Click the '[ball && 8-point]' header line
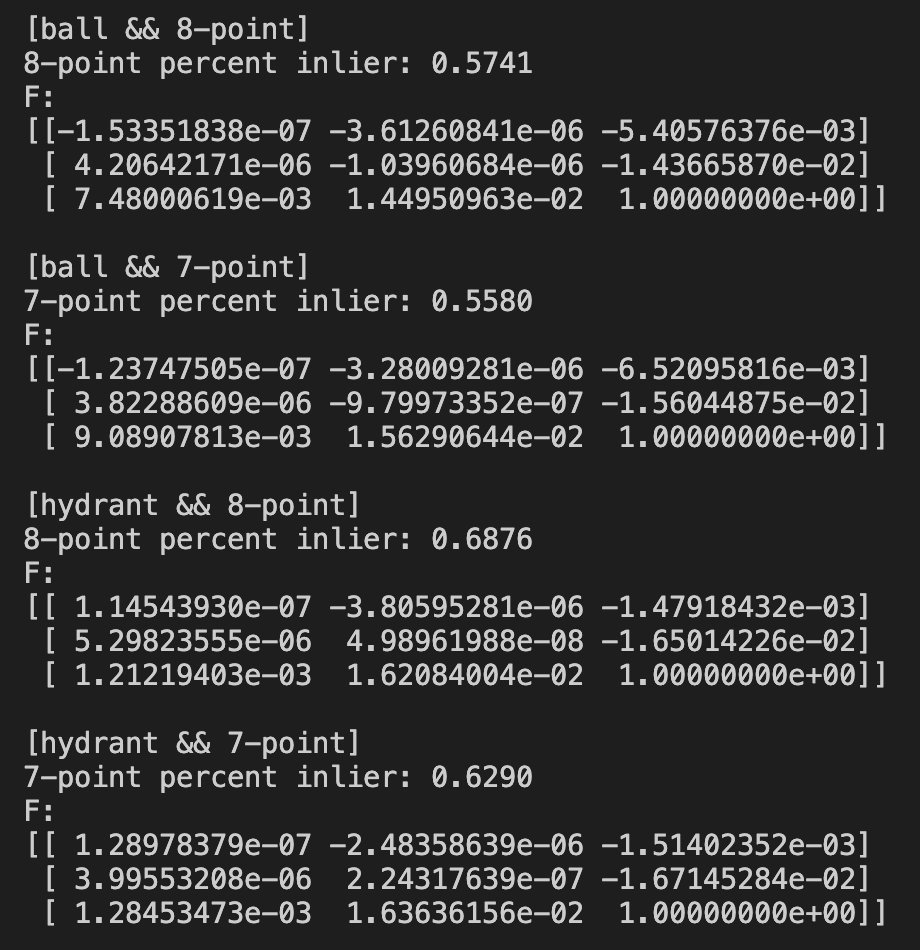 tap(168, 29)
